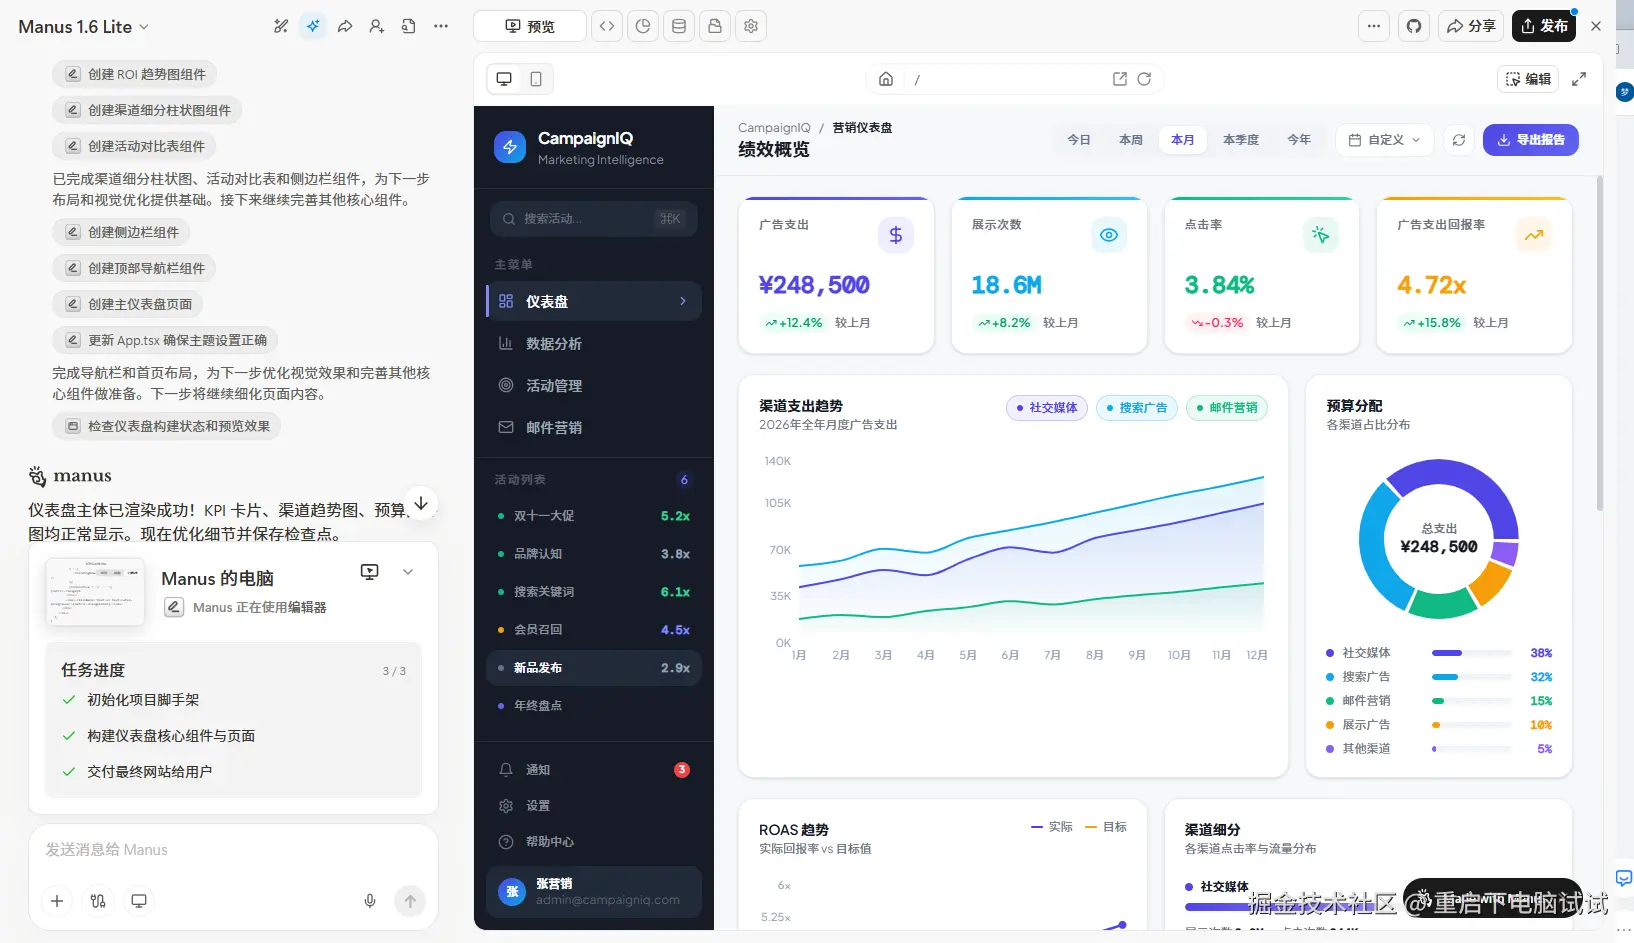The image size is (1634, 943).
Task: Click the home icon in preview address bar
Action: click(886, 79)
